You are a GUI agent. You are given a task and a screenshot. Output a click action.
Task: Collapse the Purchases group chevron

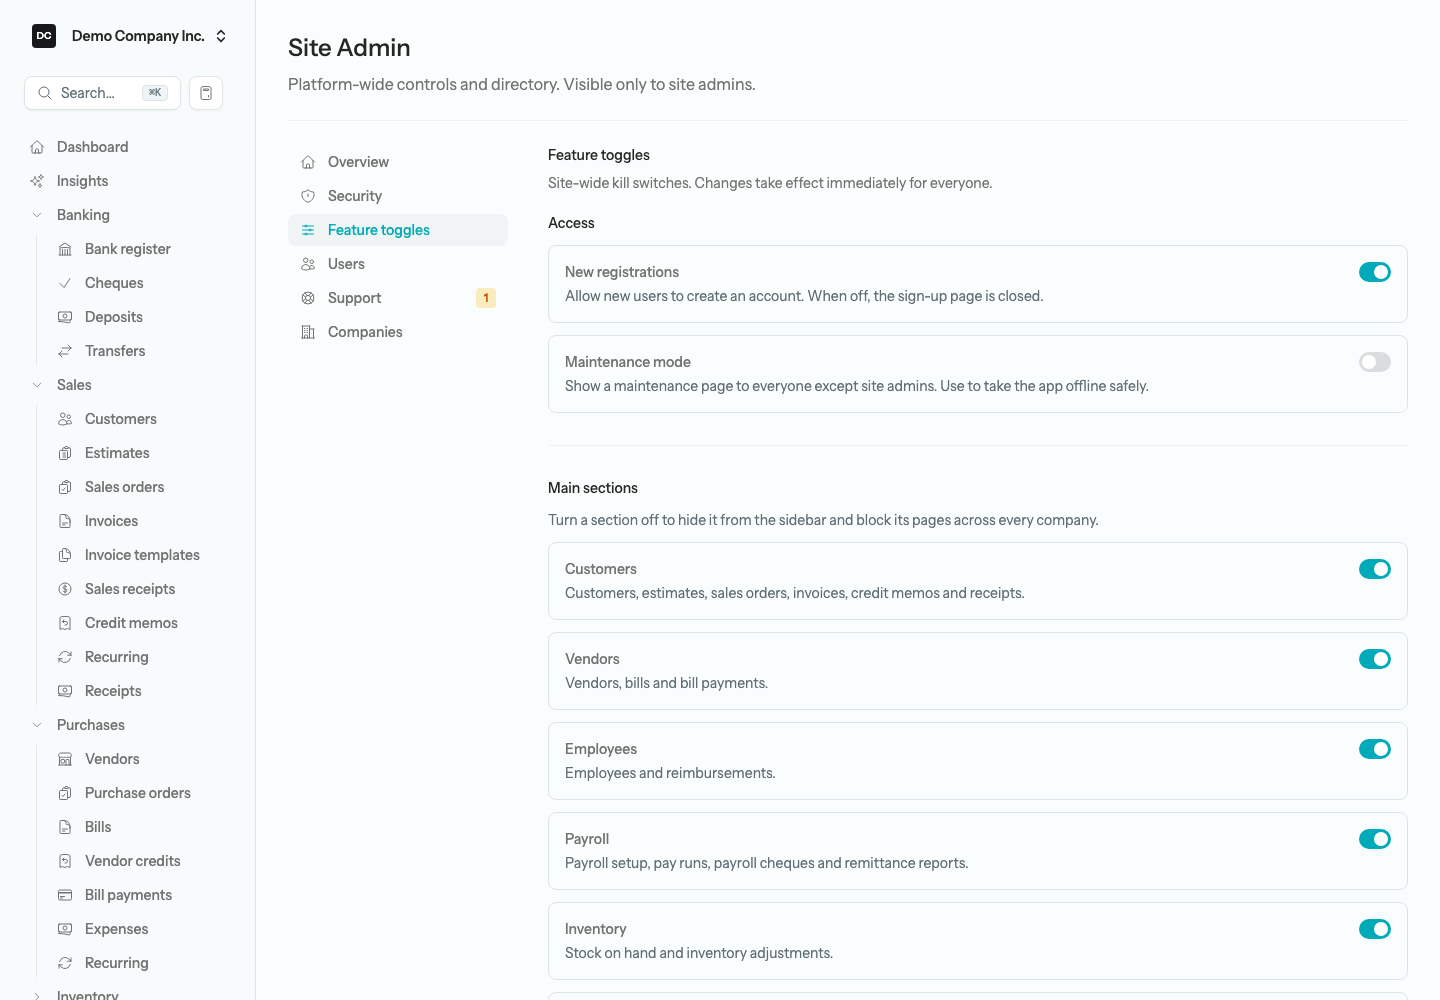37,725
